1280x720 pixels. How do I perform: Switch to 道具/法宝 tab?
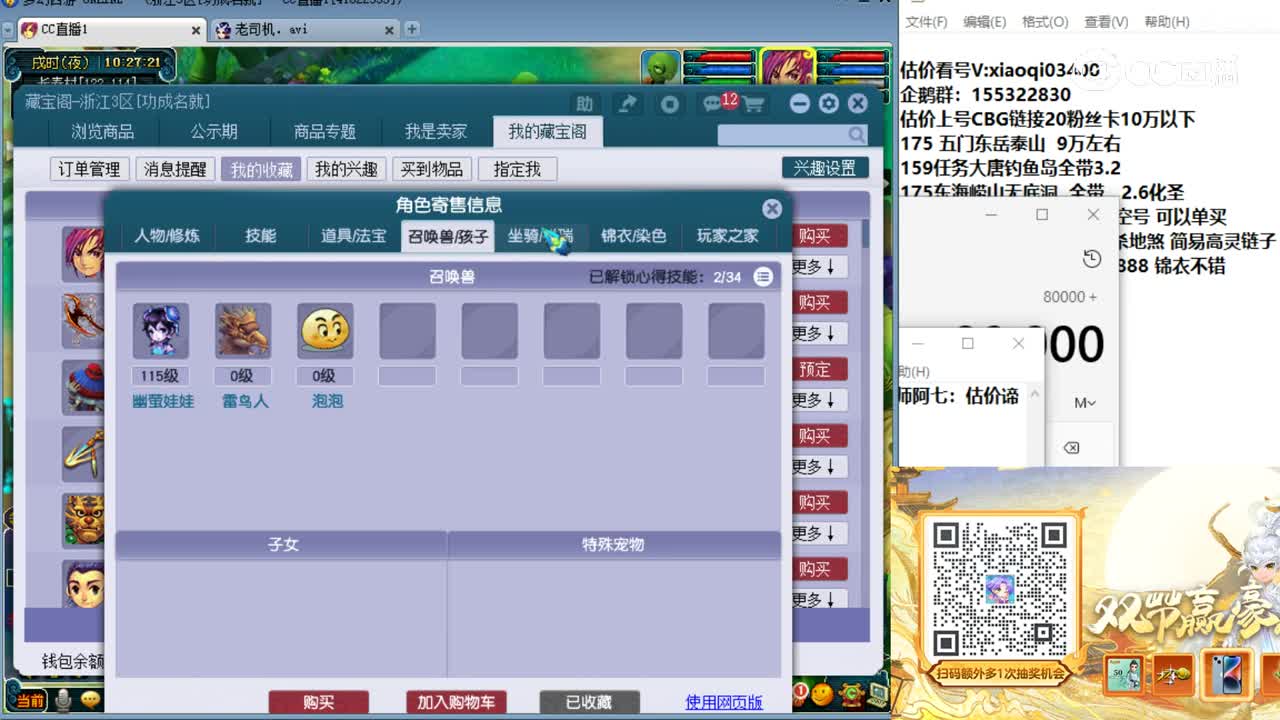coord(353,236)
